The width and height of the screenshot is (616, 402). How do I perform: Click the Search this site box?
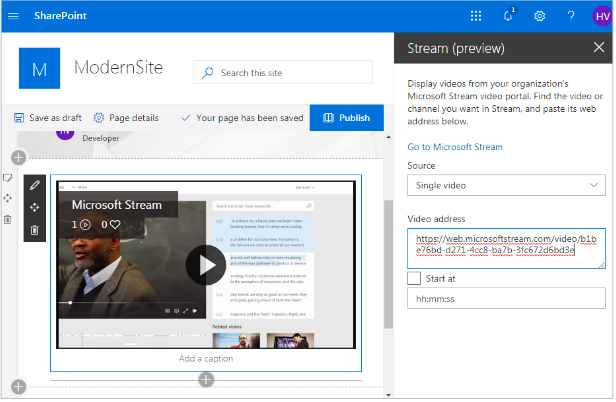point(284,72)
